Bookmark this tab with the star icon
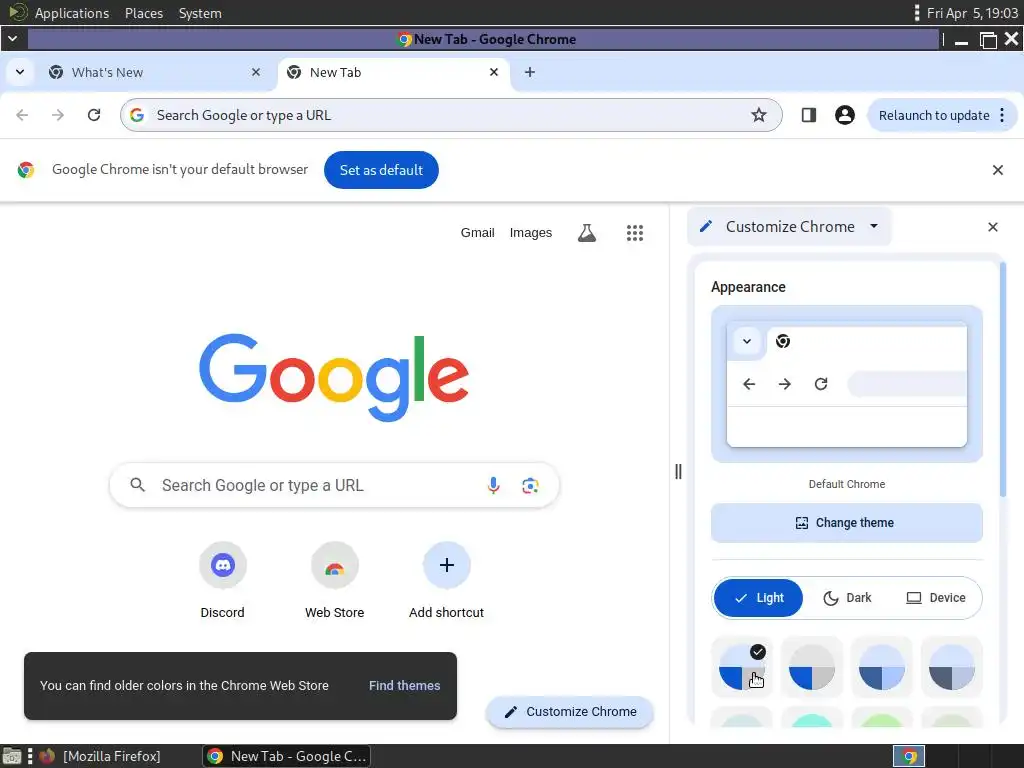1024x768 pixels. click(758, 115)
